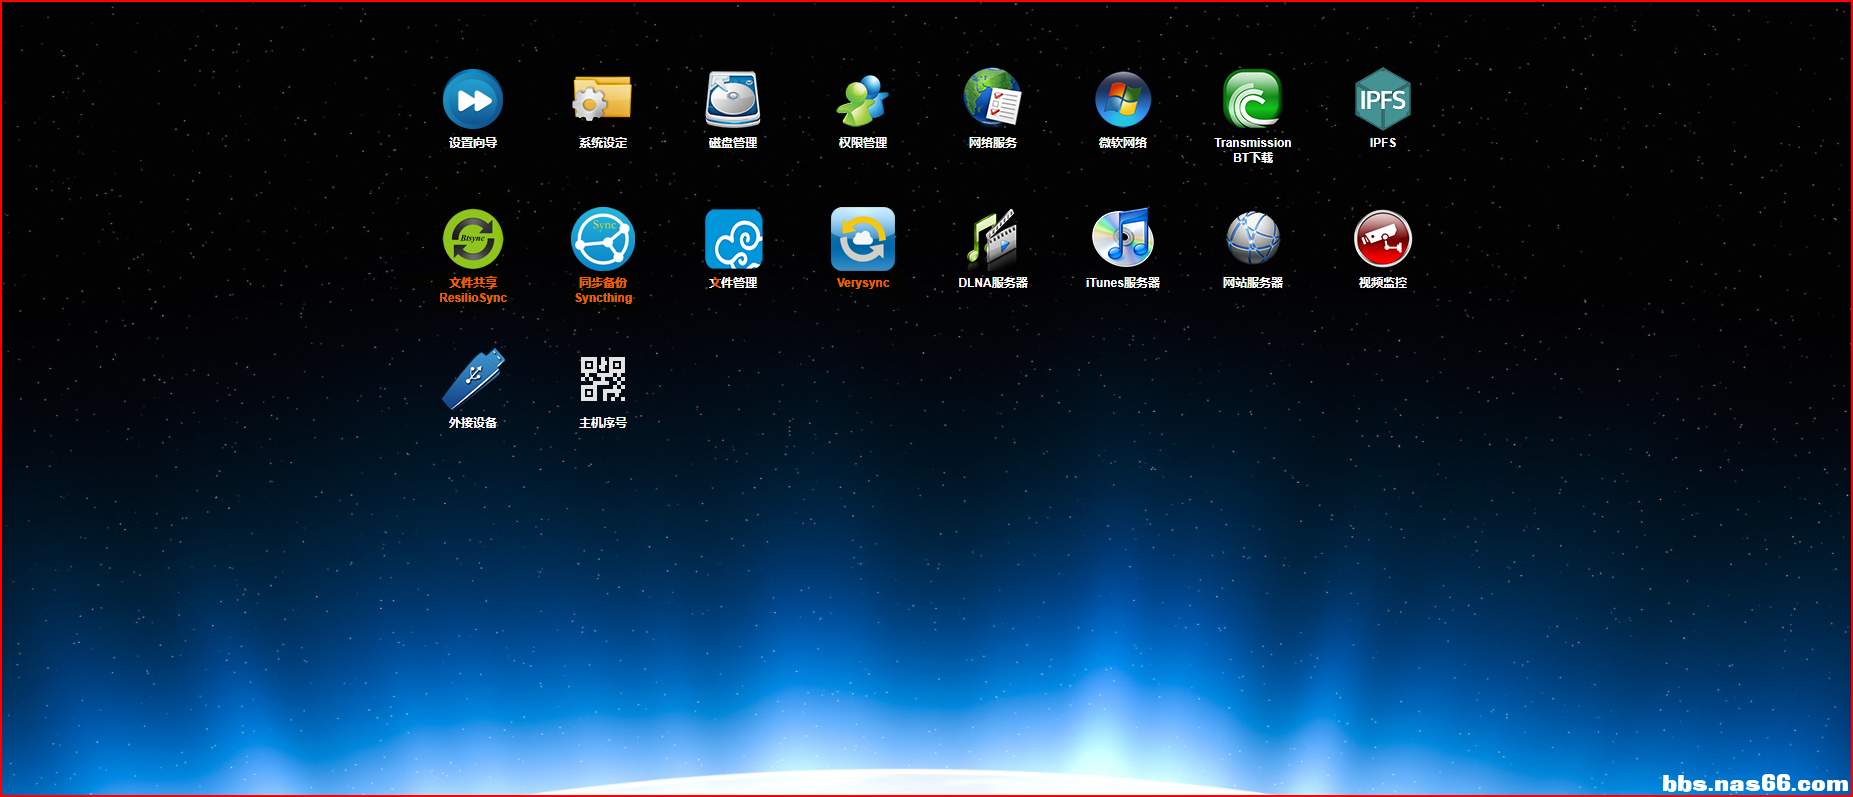Viewport: 1853px width, 797px height.
Task: Open the IPFS hexagon icon
Action: point(1383,99)
